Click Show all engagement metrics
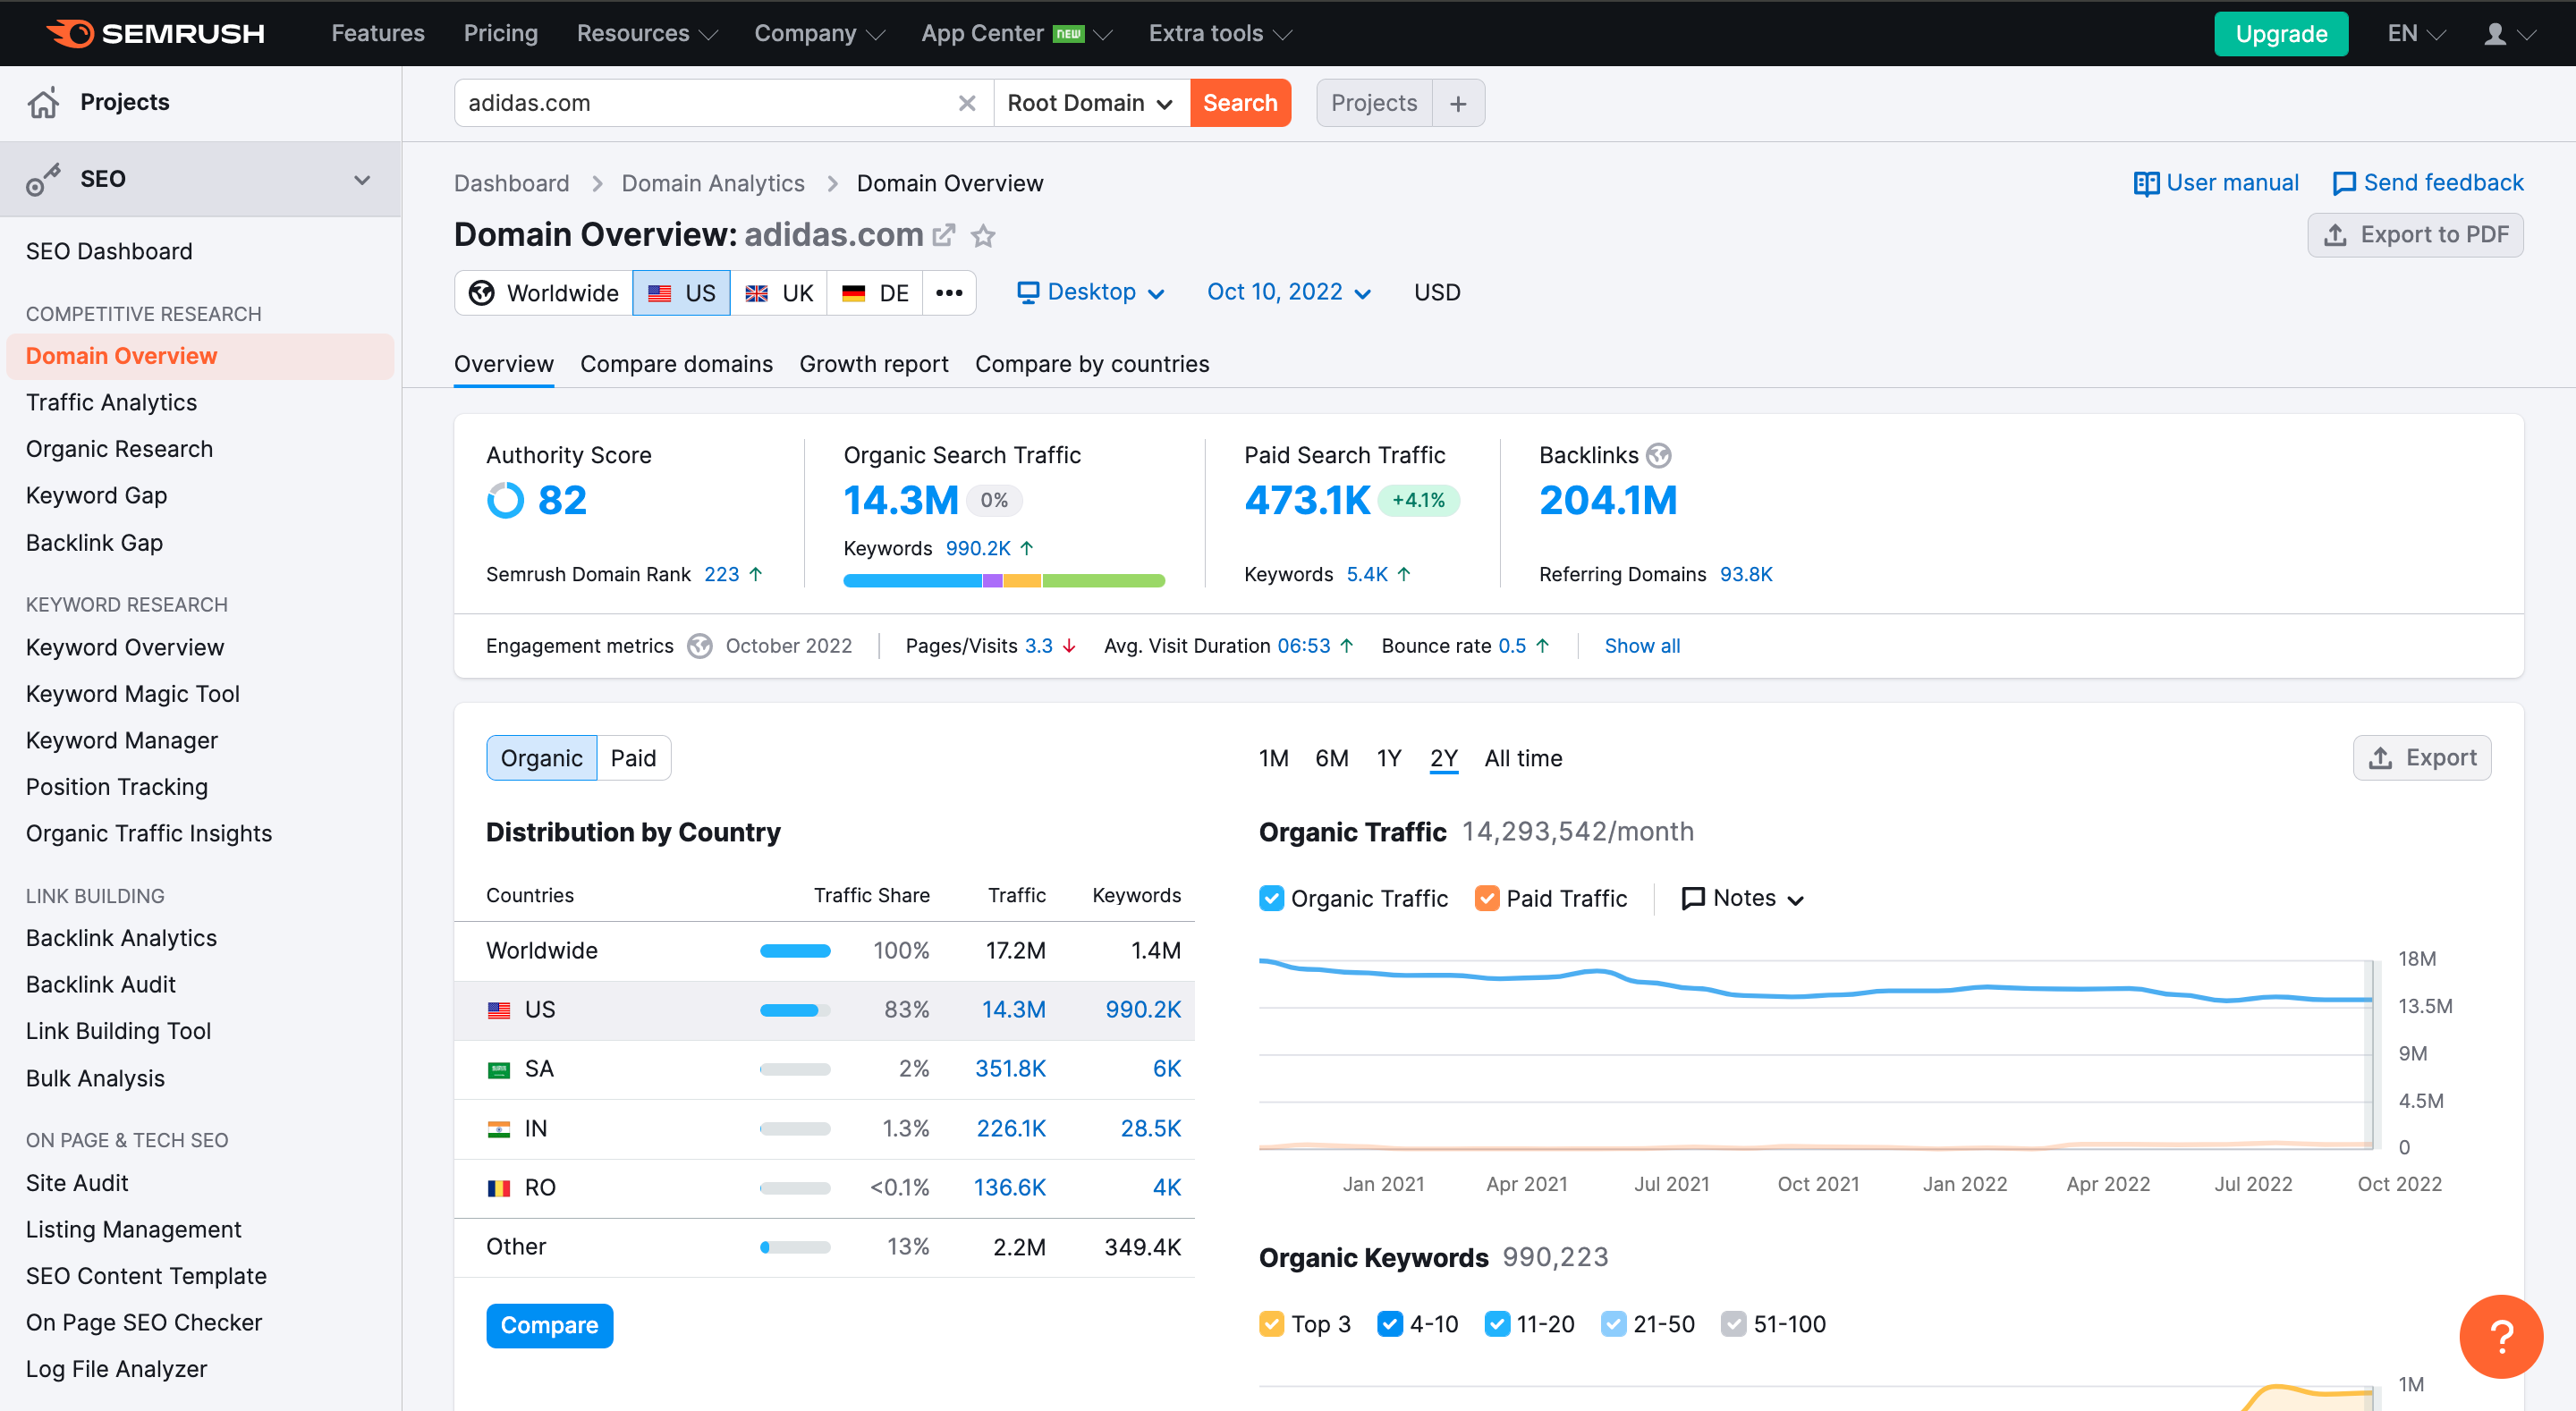2576x1411 pixels. [x=1642, y=646]
